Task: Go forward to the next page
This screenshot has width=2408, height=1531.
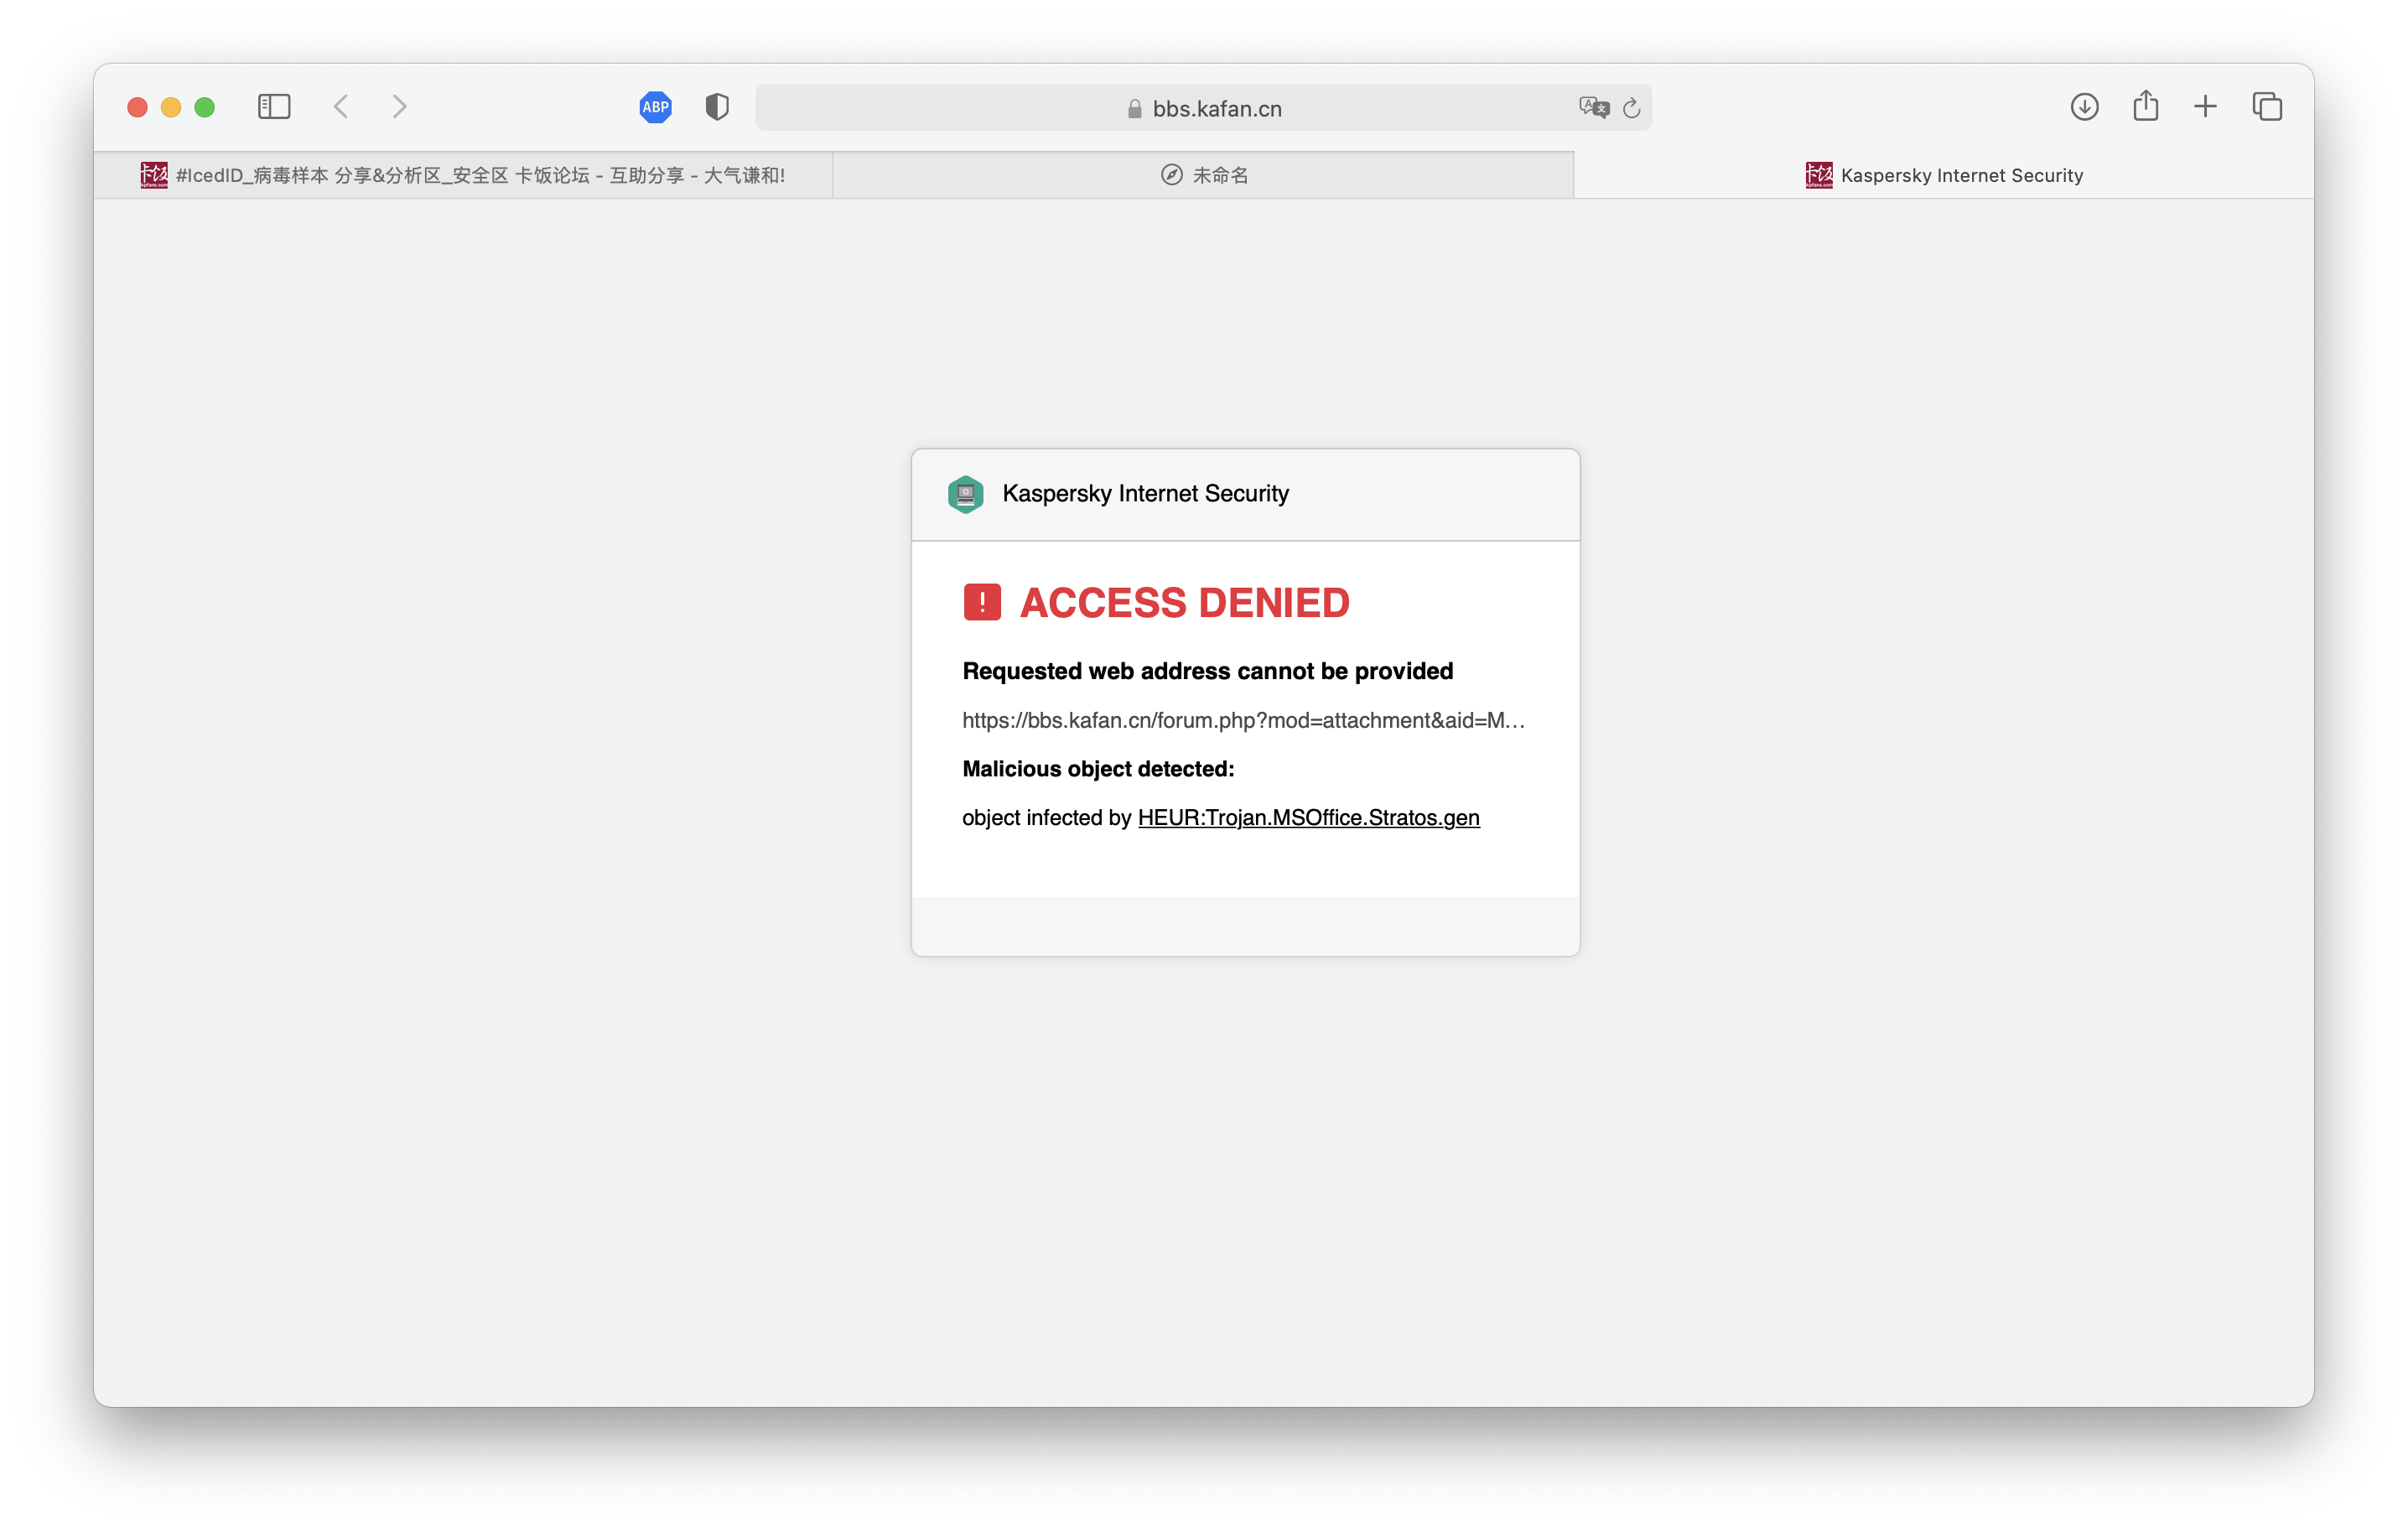Action: click(399, 107)
